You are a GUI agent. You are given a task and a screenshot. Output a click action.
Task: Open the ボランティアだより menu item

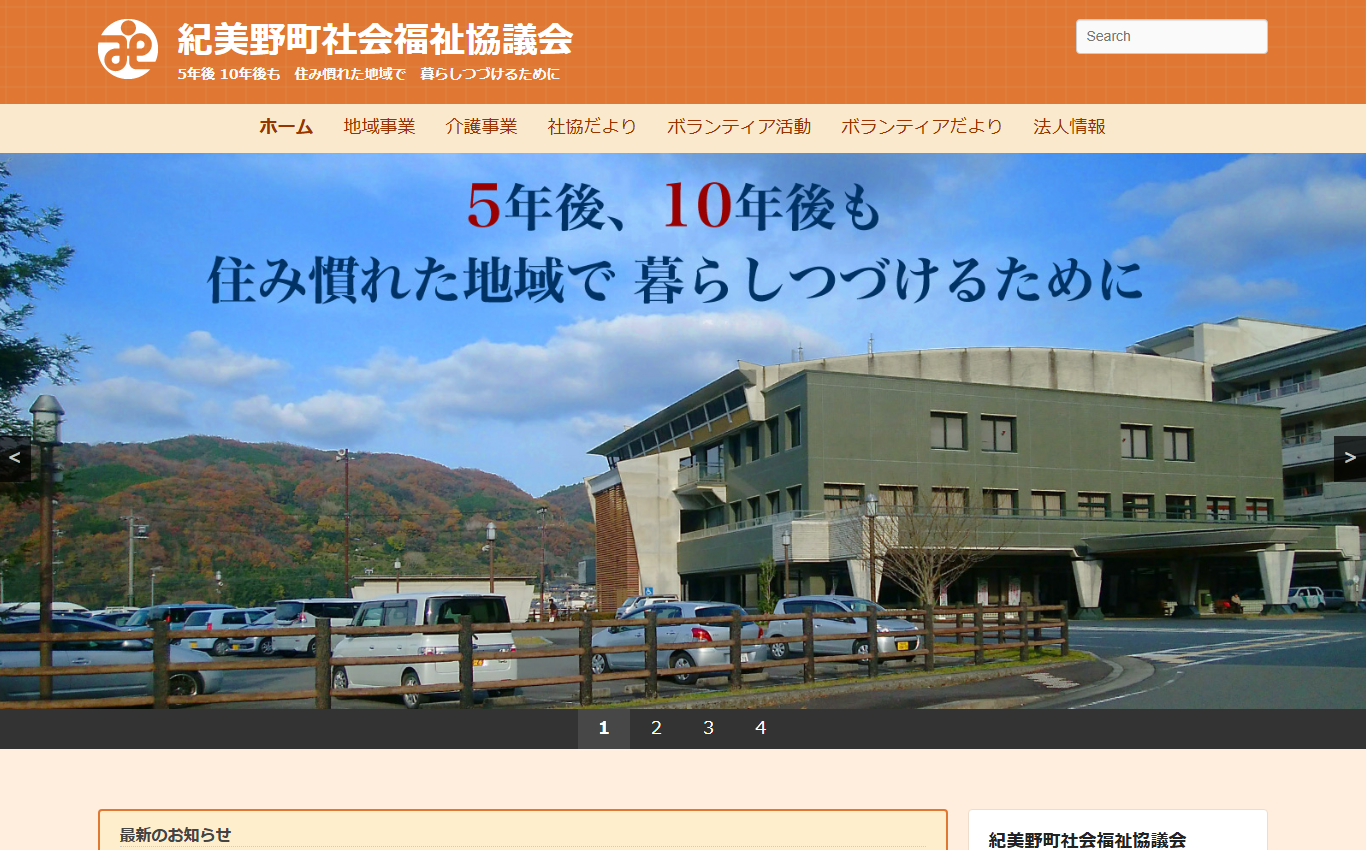pos(921,127)
